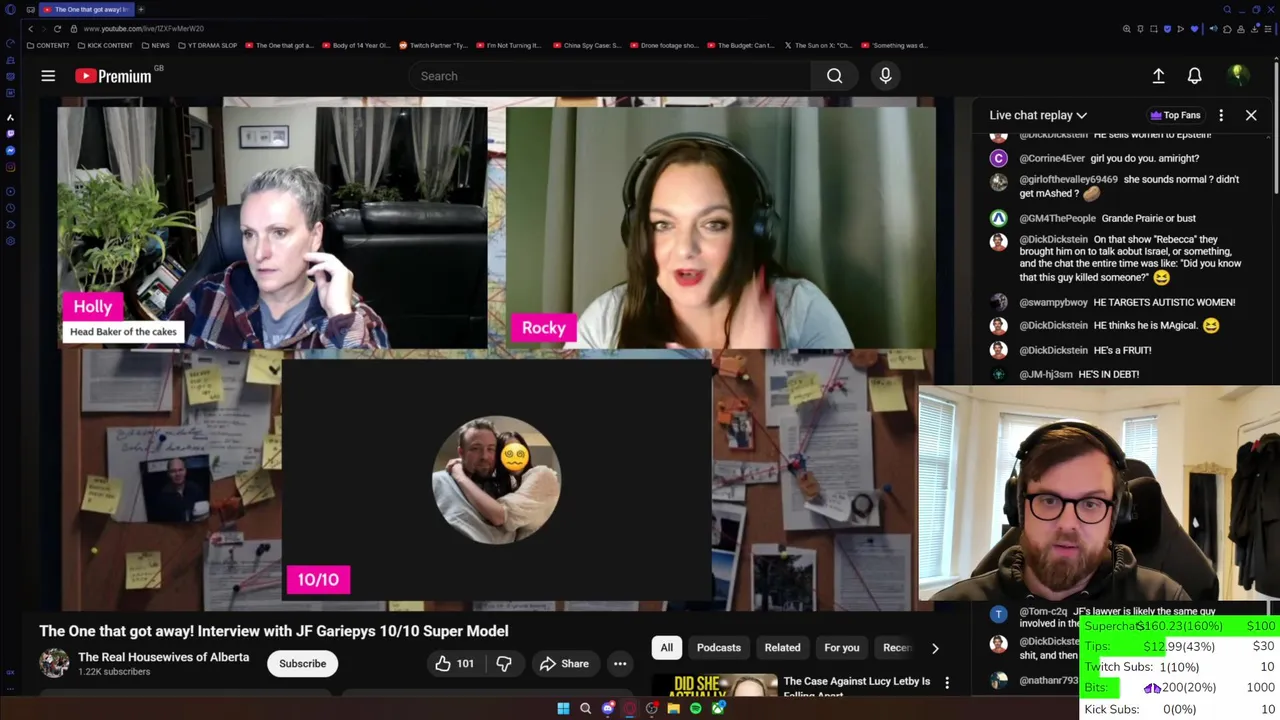
Task: Expand the Live chat replay dropdown
Action: point(1038,115)
